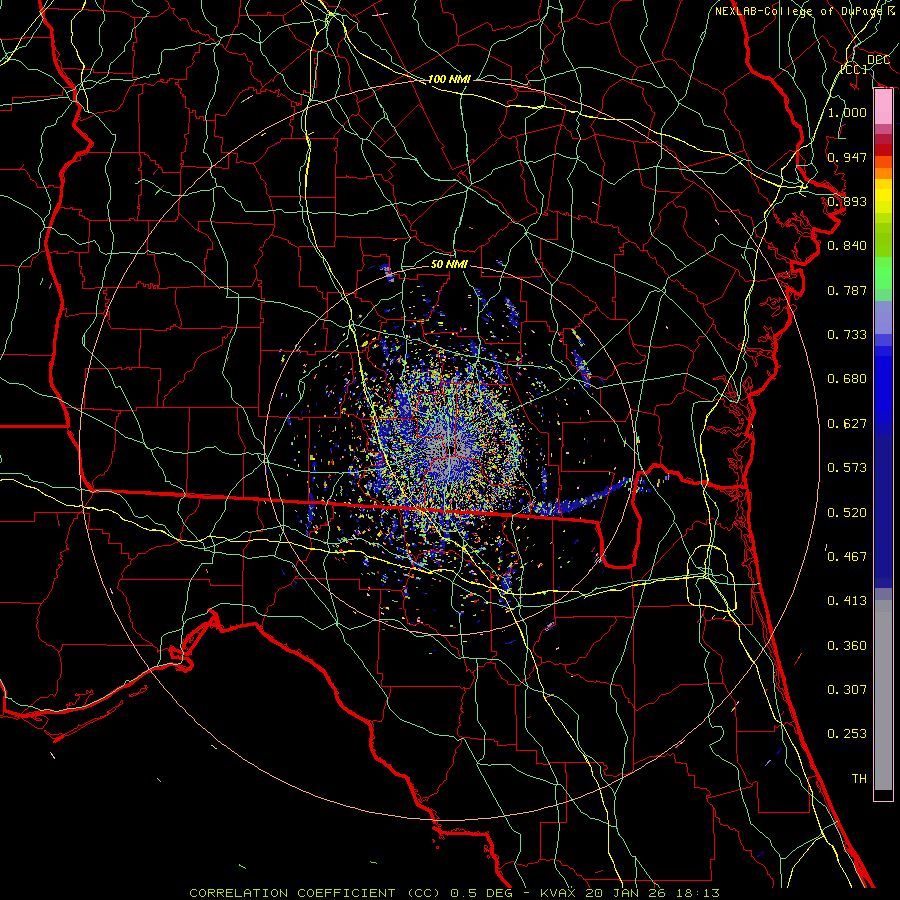Image resolution: width=900 pixels, height=900 pixels.
Task: Click the 0.413 legend value
Action: [847, 601]
